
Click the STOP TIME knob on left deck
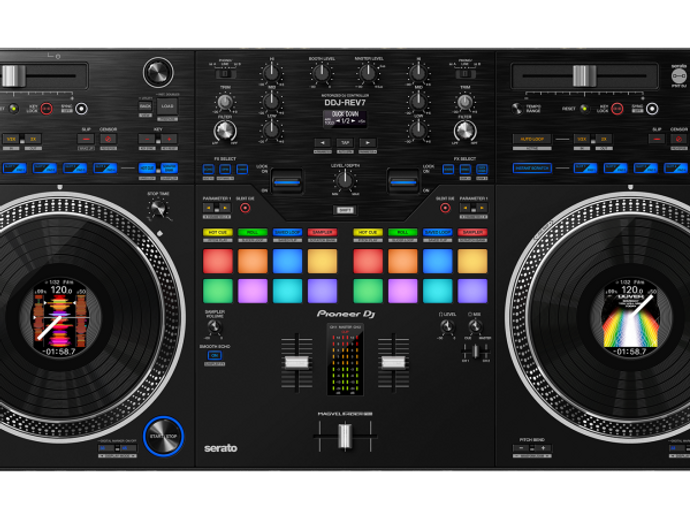[x=158, y=209]
